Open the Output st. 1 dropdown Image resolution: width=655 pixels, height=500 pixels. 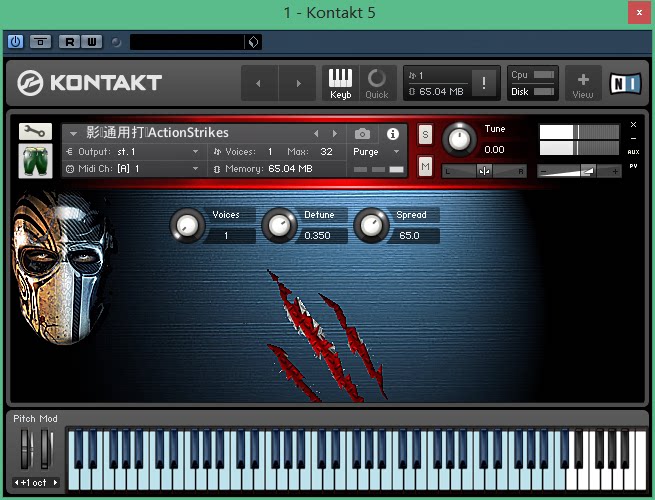pyautogui.click(x=133, y=152)
